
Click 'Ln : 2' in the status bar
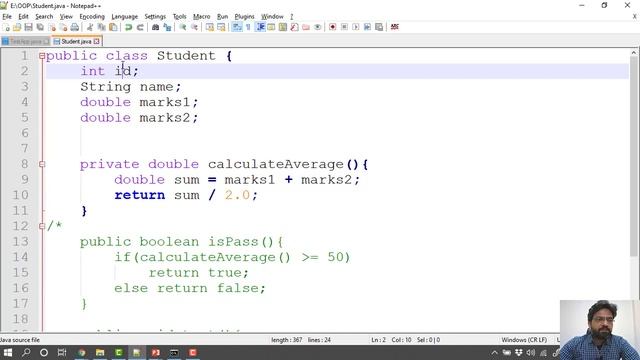coord(378,340)
